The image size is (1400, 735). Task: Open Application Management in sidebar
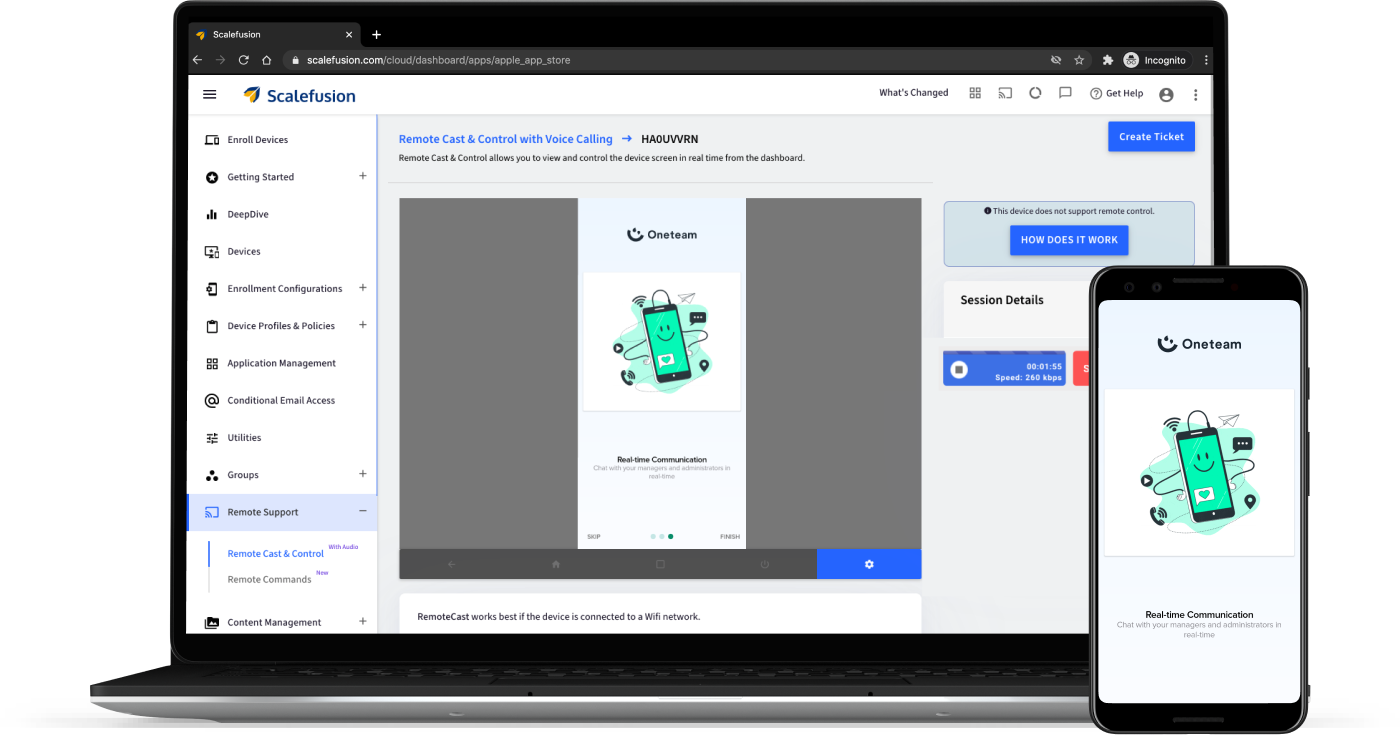click(282, 363)
